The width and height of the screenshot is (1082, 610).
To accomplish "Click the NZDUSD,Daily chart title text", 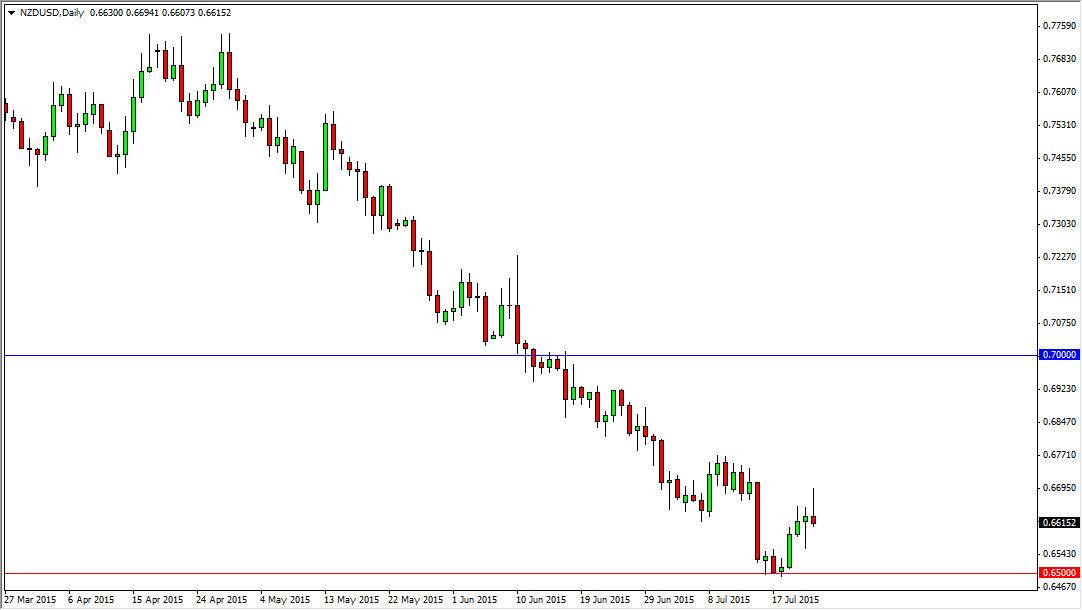I will [x=52, y=13].
